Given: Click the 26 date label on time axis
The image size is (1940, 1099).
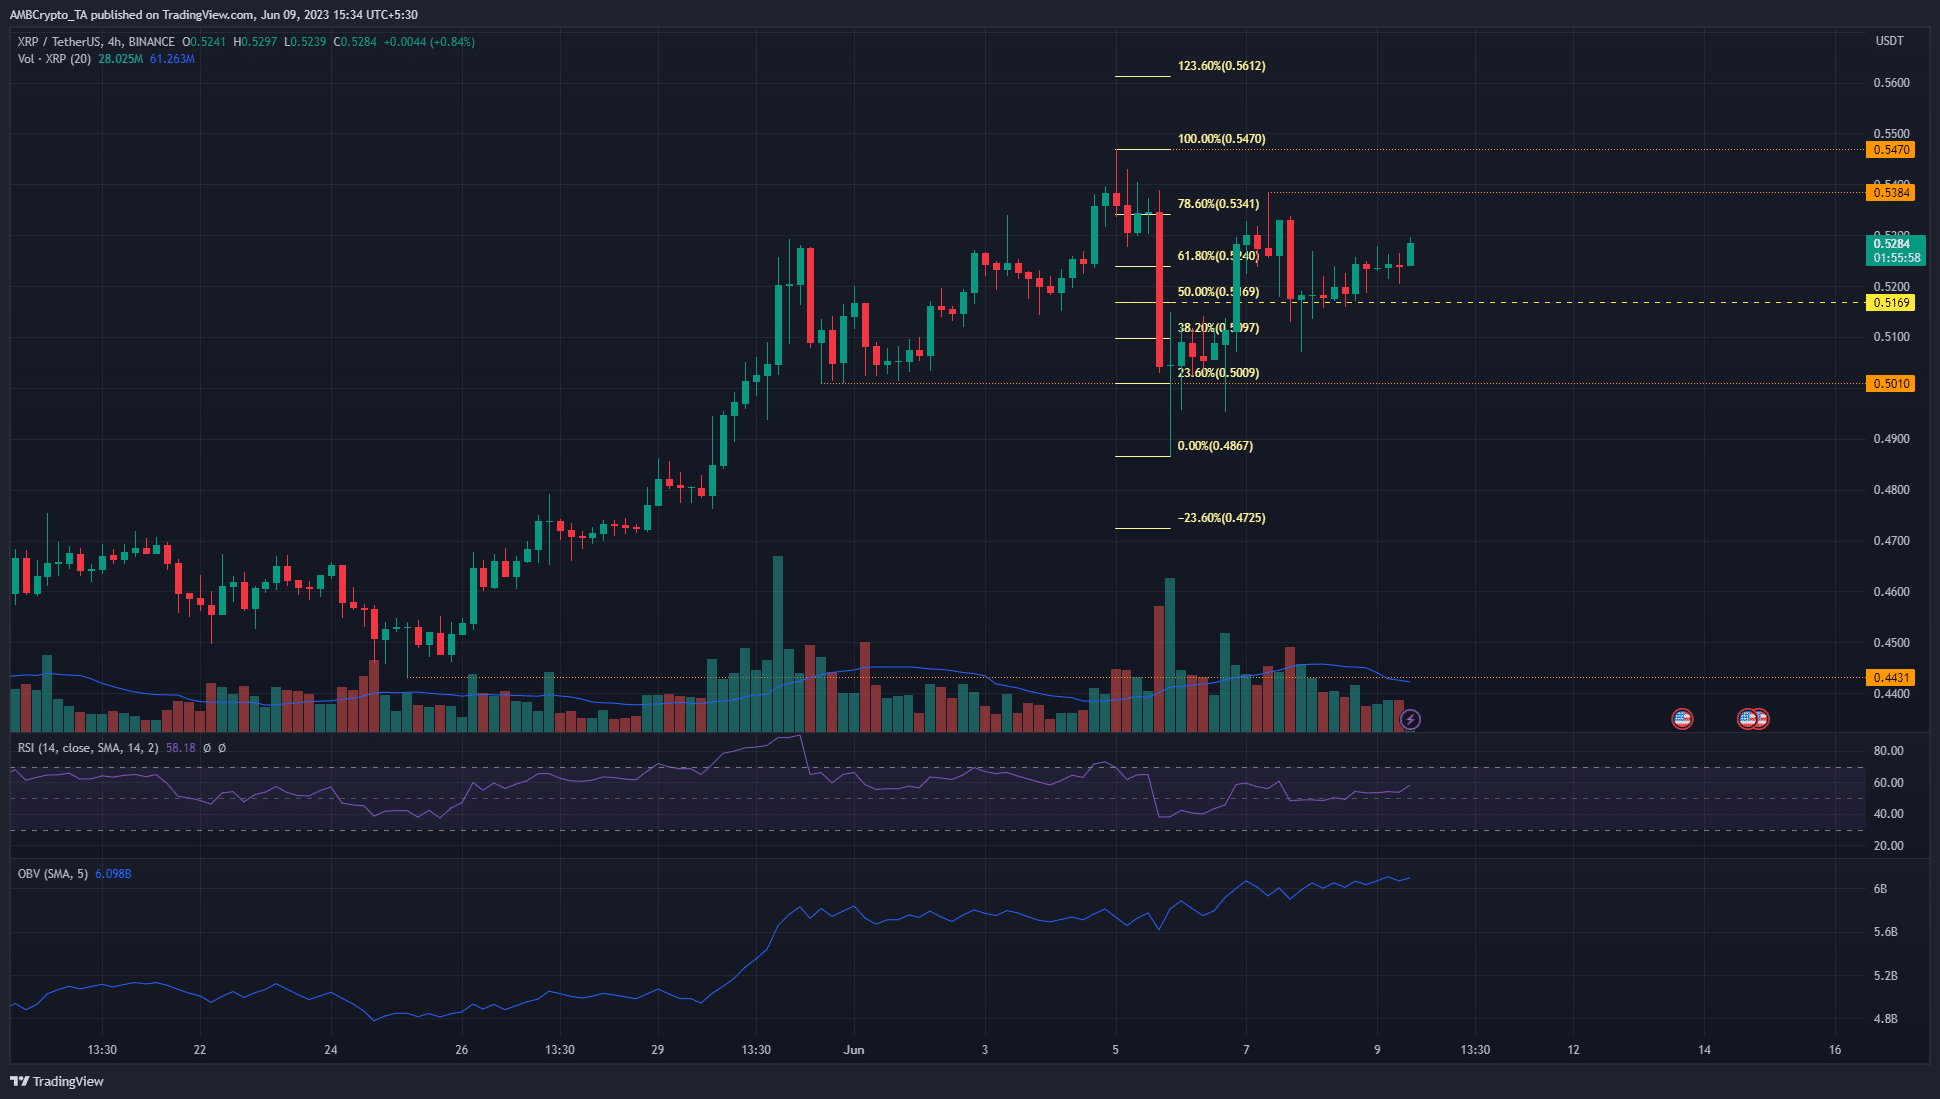Looking at the screenshot, I should click(461, 1050).
